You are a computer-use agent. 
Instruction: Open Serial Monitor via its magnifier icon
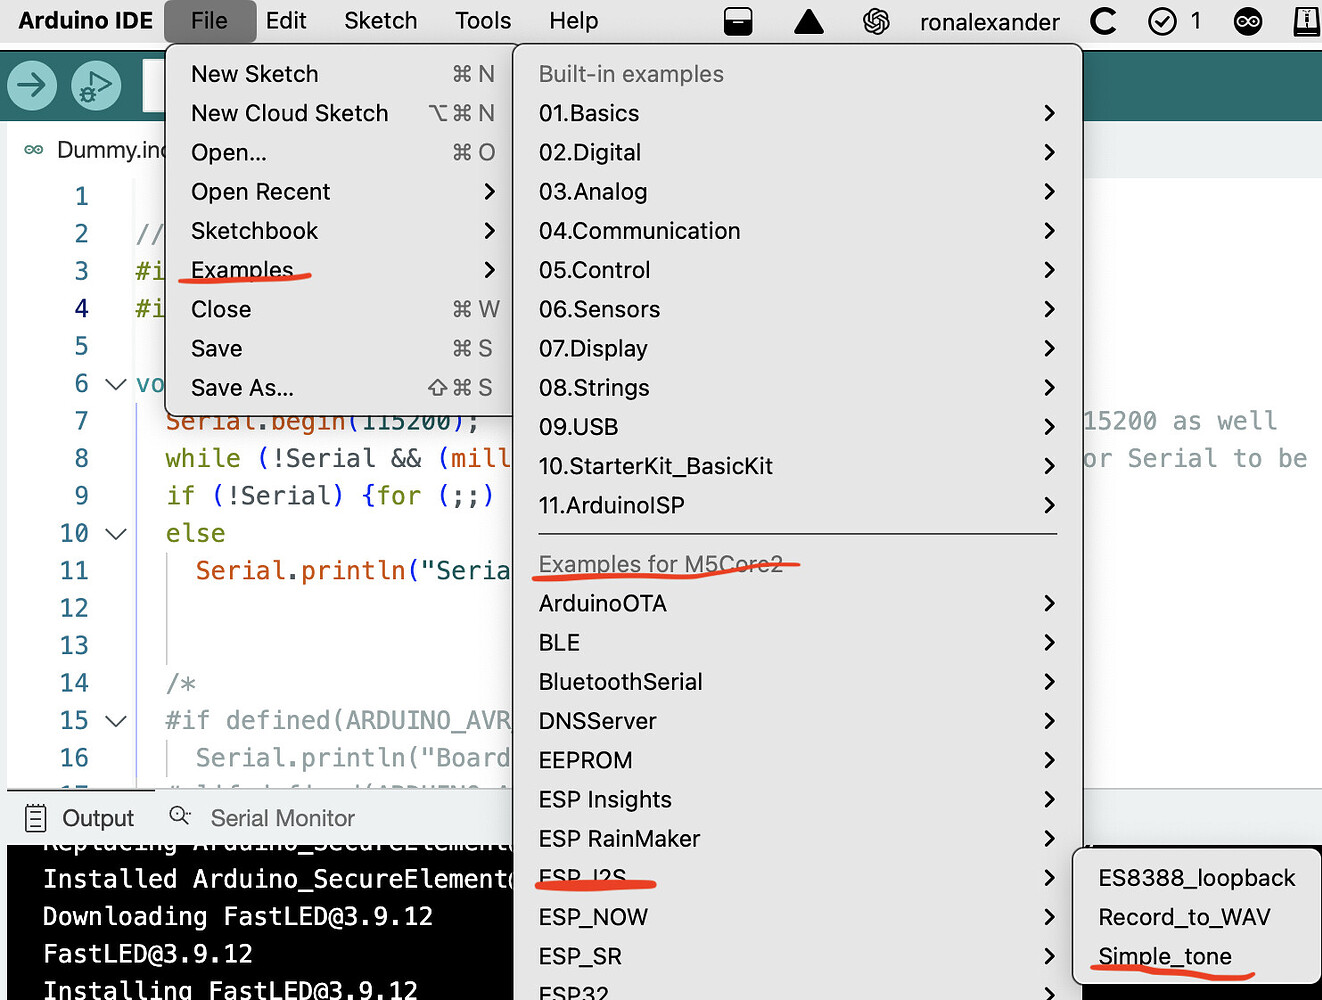[180, 817]
